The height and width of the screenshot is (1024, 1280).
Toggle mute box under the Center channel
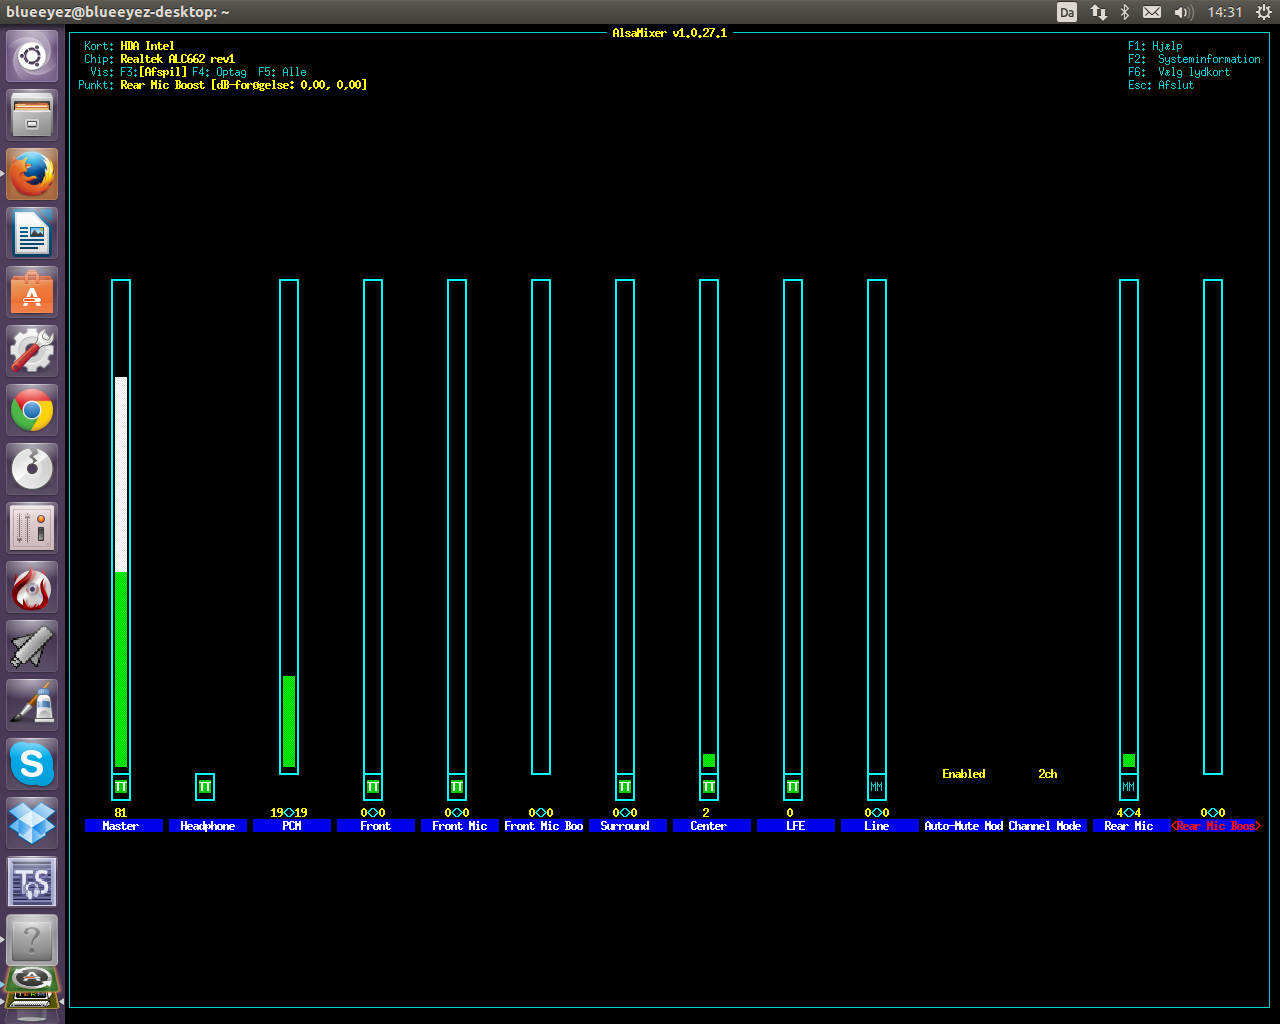point(709,787)
